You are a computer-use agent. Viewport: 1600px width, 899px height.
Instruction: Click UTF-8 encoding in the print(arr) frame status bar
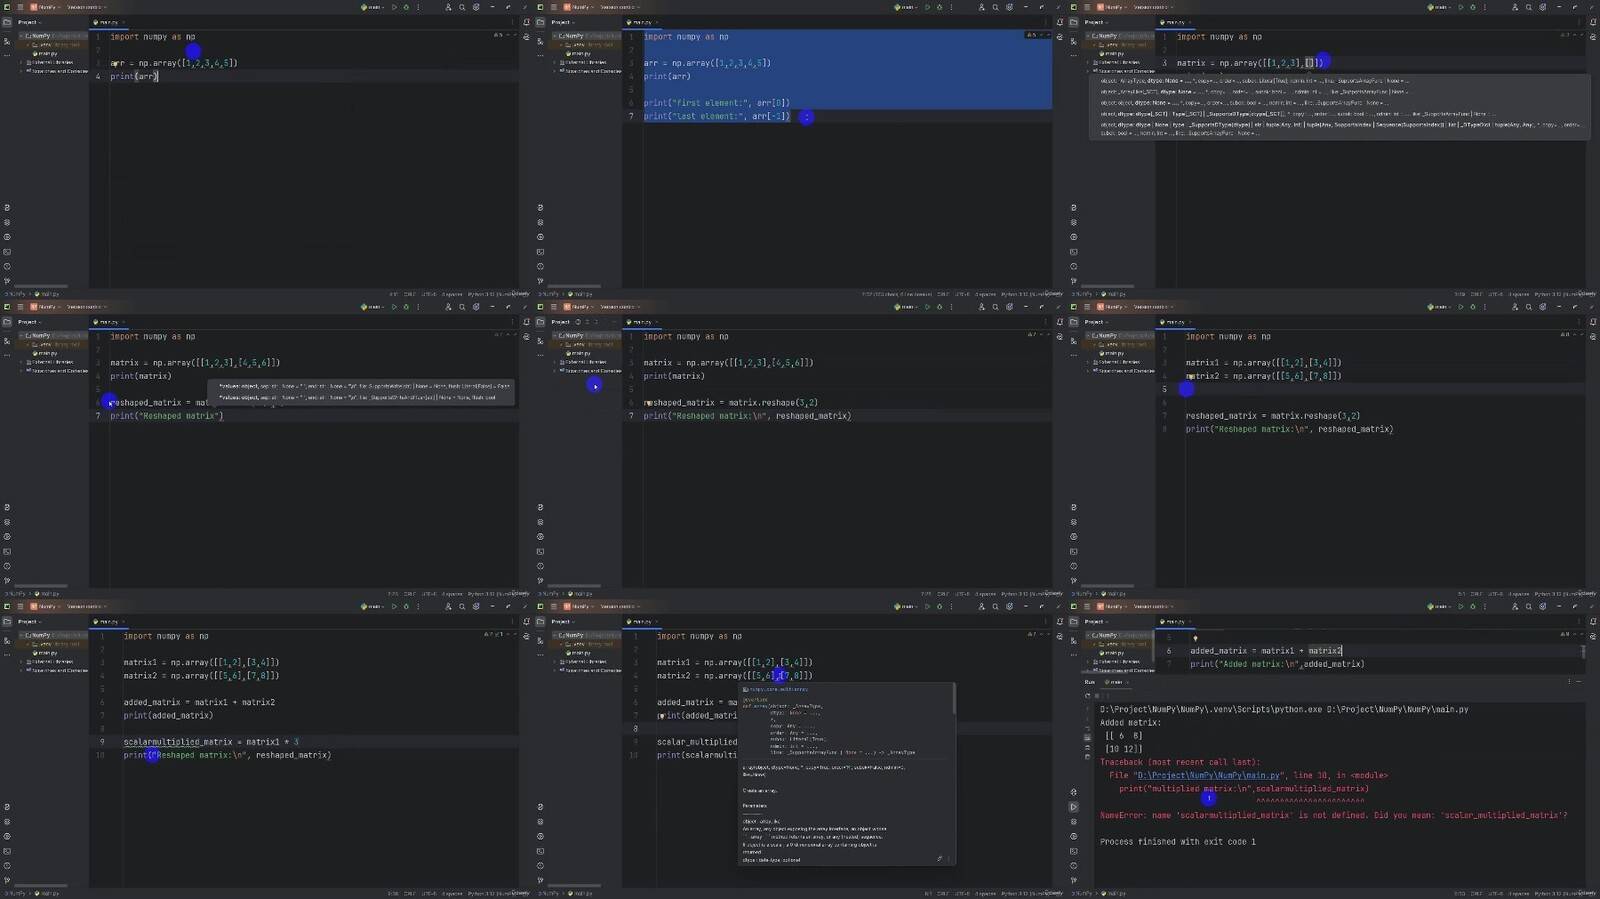click(x=430, y=294)
